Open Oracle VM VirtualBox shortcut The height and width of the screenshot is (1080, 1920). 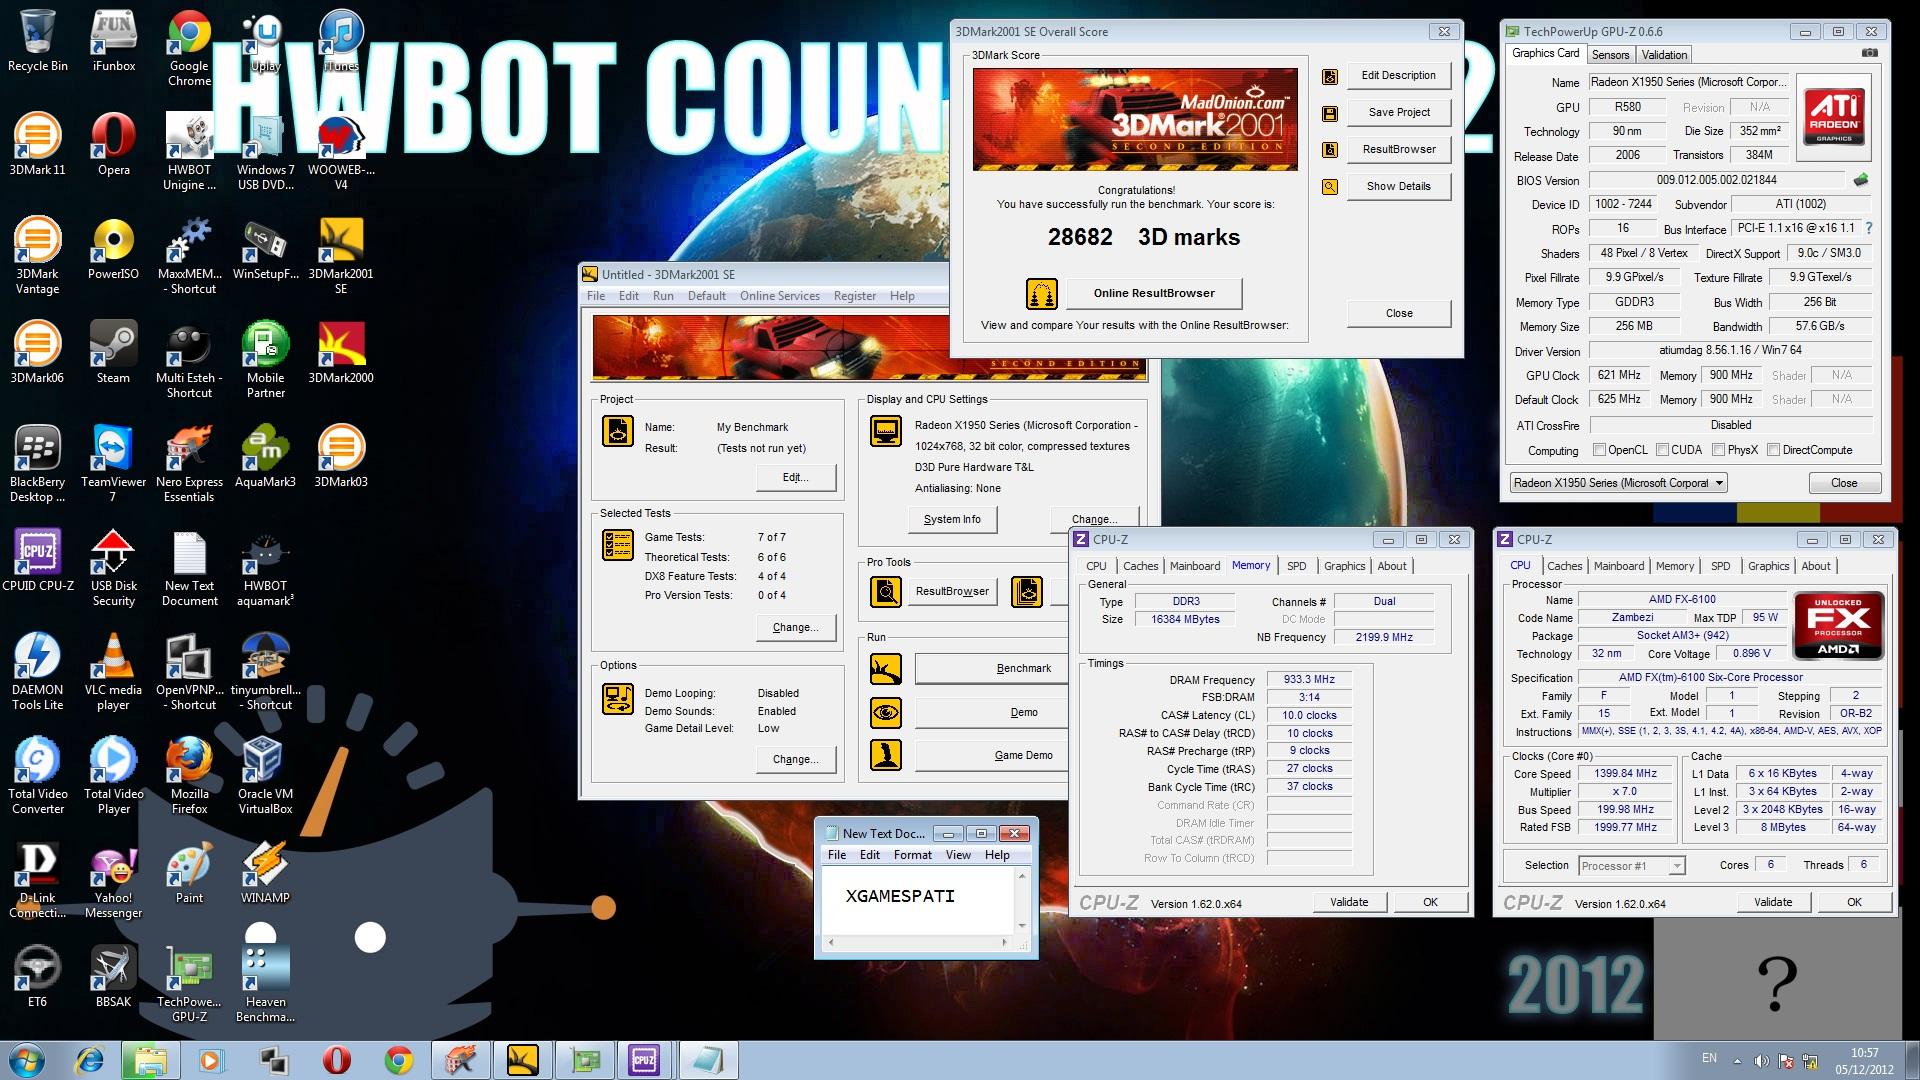pos(265,775)
